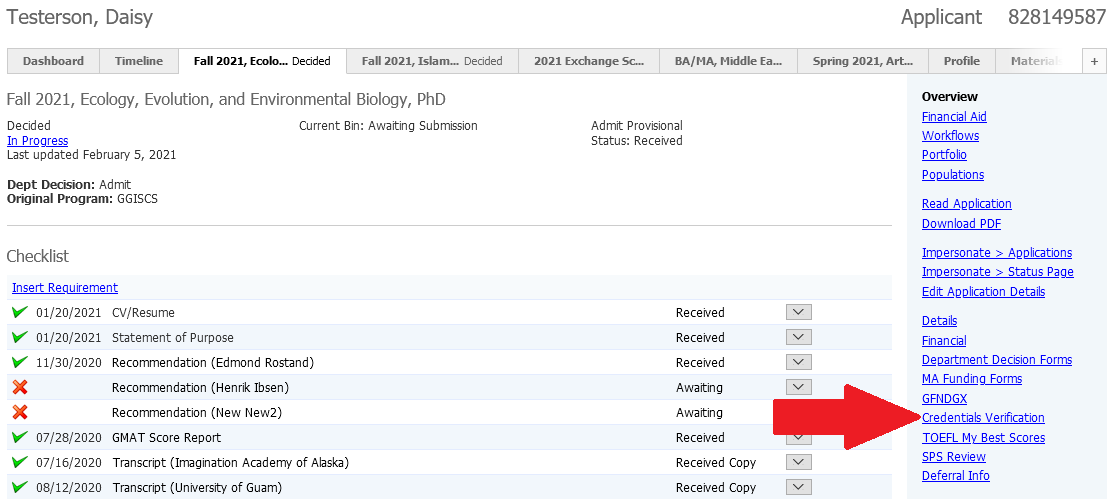Open the plus tab to add new
Screen dimensions: 1117x499
tap(1094, 61)
